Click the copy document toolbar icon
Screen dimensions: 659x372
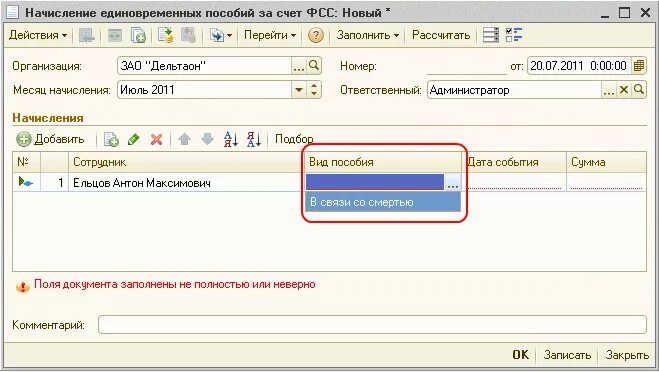tap(138, 35)
